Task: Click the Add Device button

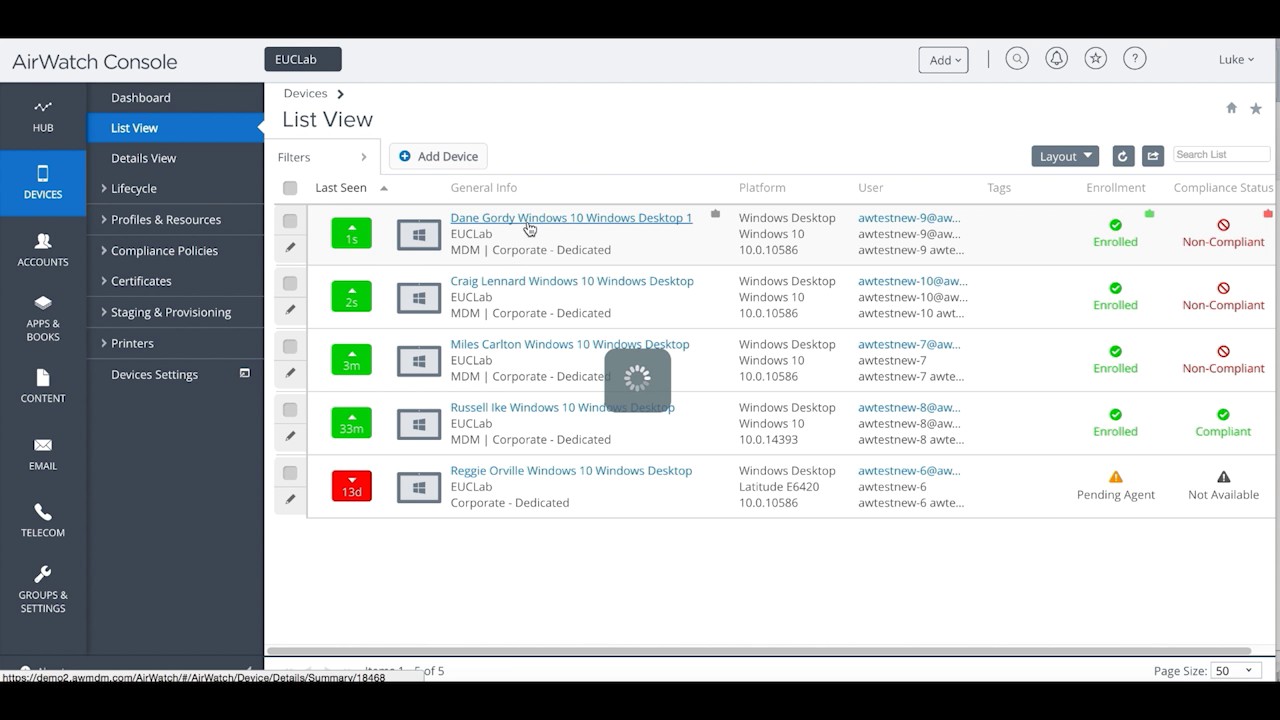Action: (x=438, y=156)
